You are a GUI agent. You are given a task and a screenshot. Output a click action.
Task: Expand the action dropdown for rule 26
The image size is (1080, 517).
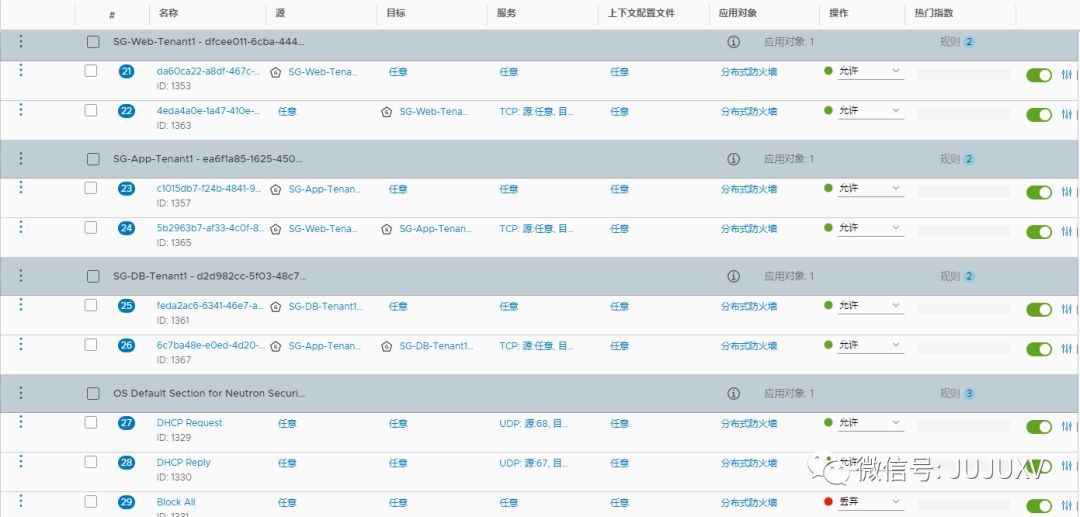(x=869, y=345)
